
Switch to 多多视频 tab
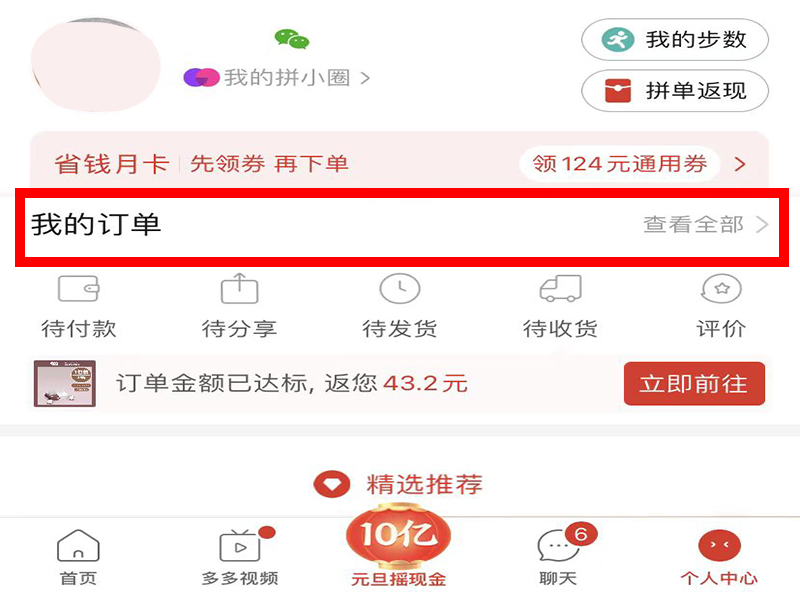click(x=240, y=558)
